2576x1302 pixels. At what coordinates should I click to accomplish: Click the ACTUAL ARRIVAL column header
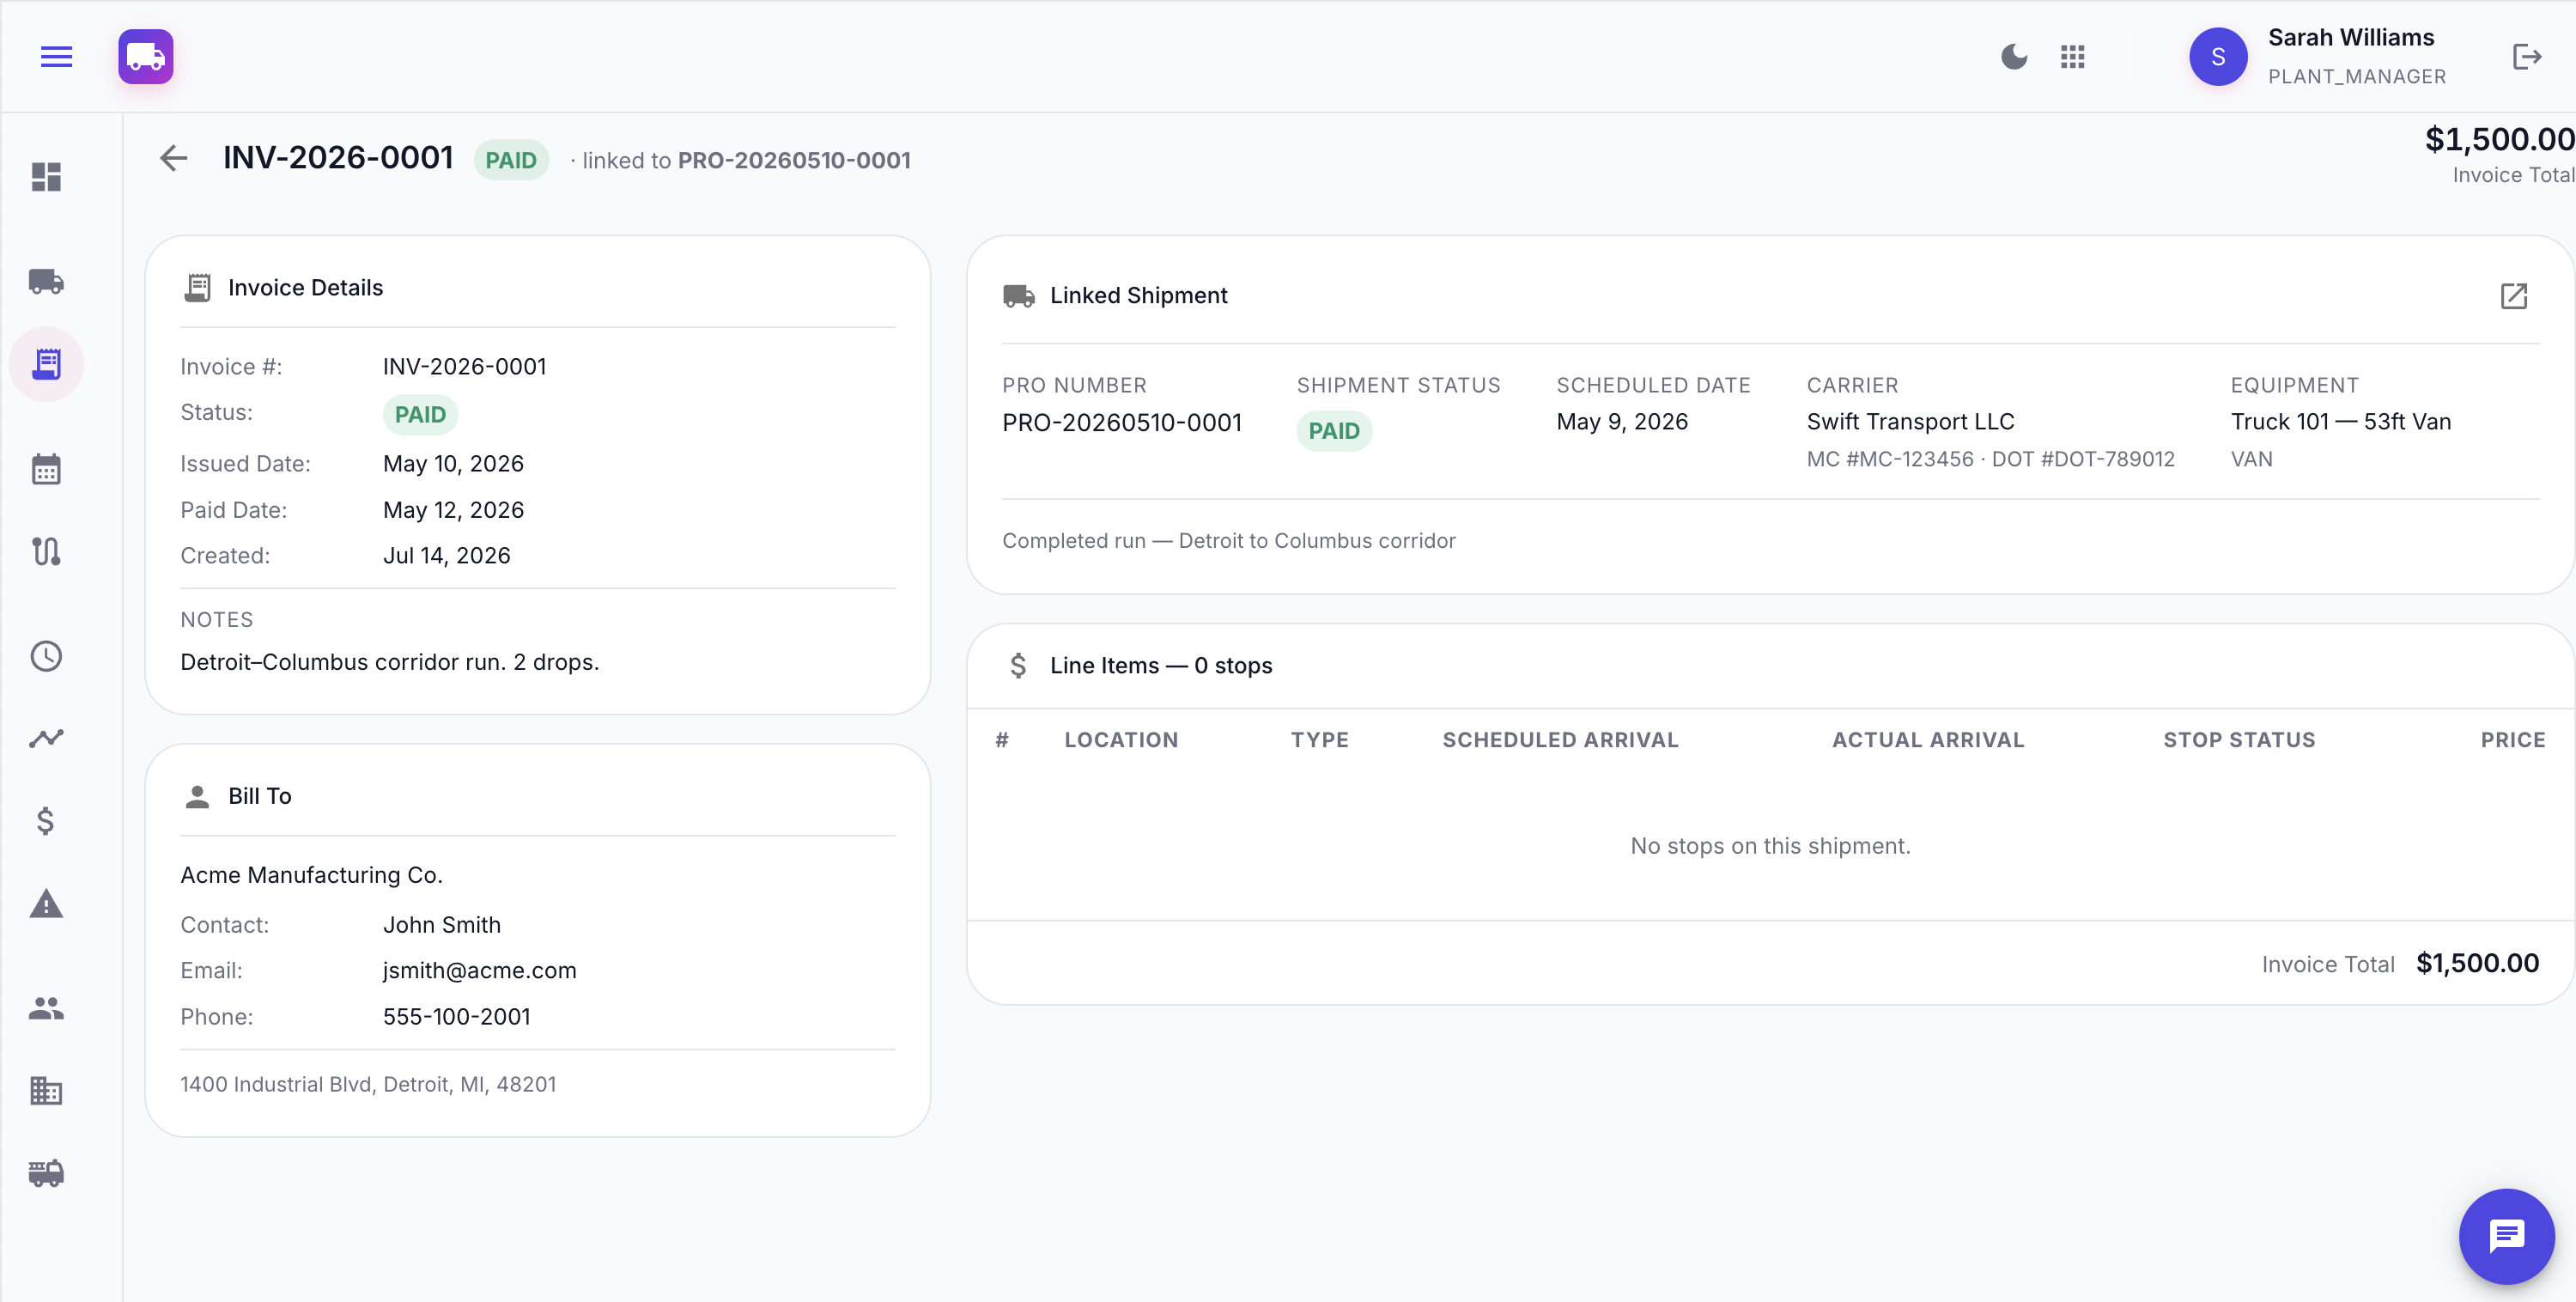(1927, 740)
